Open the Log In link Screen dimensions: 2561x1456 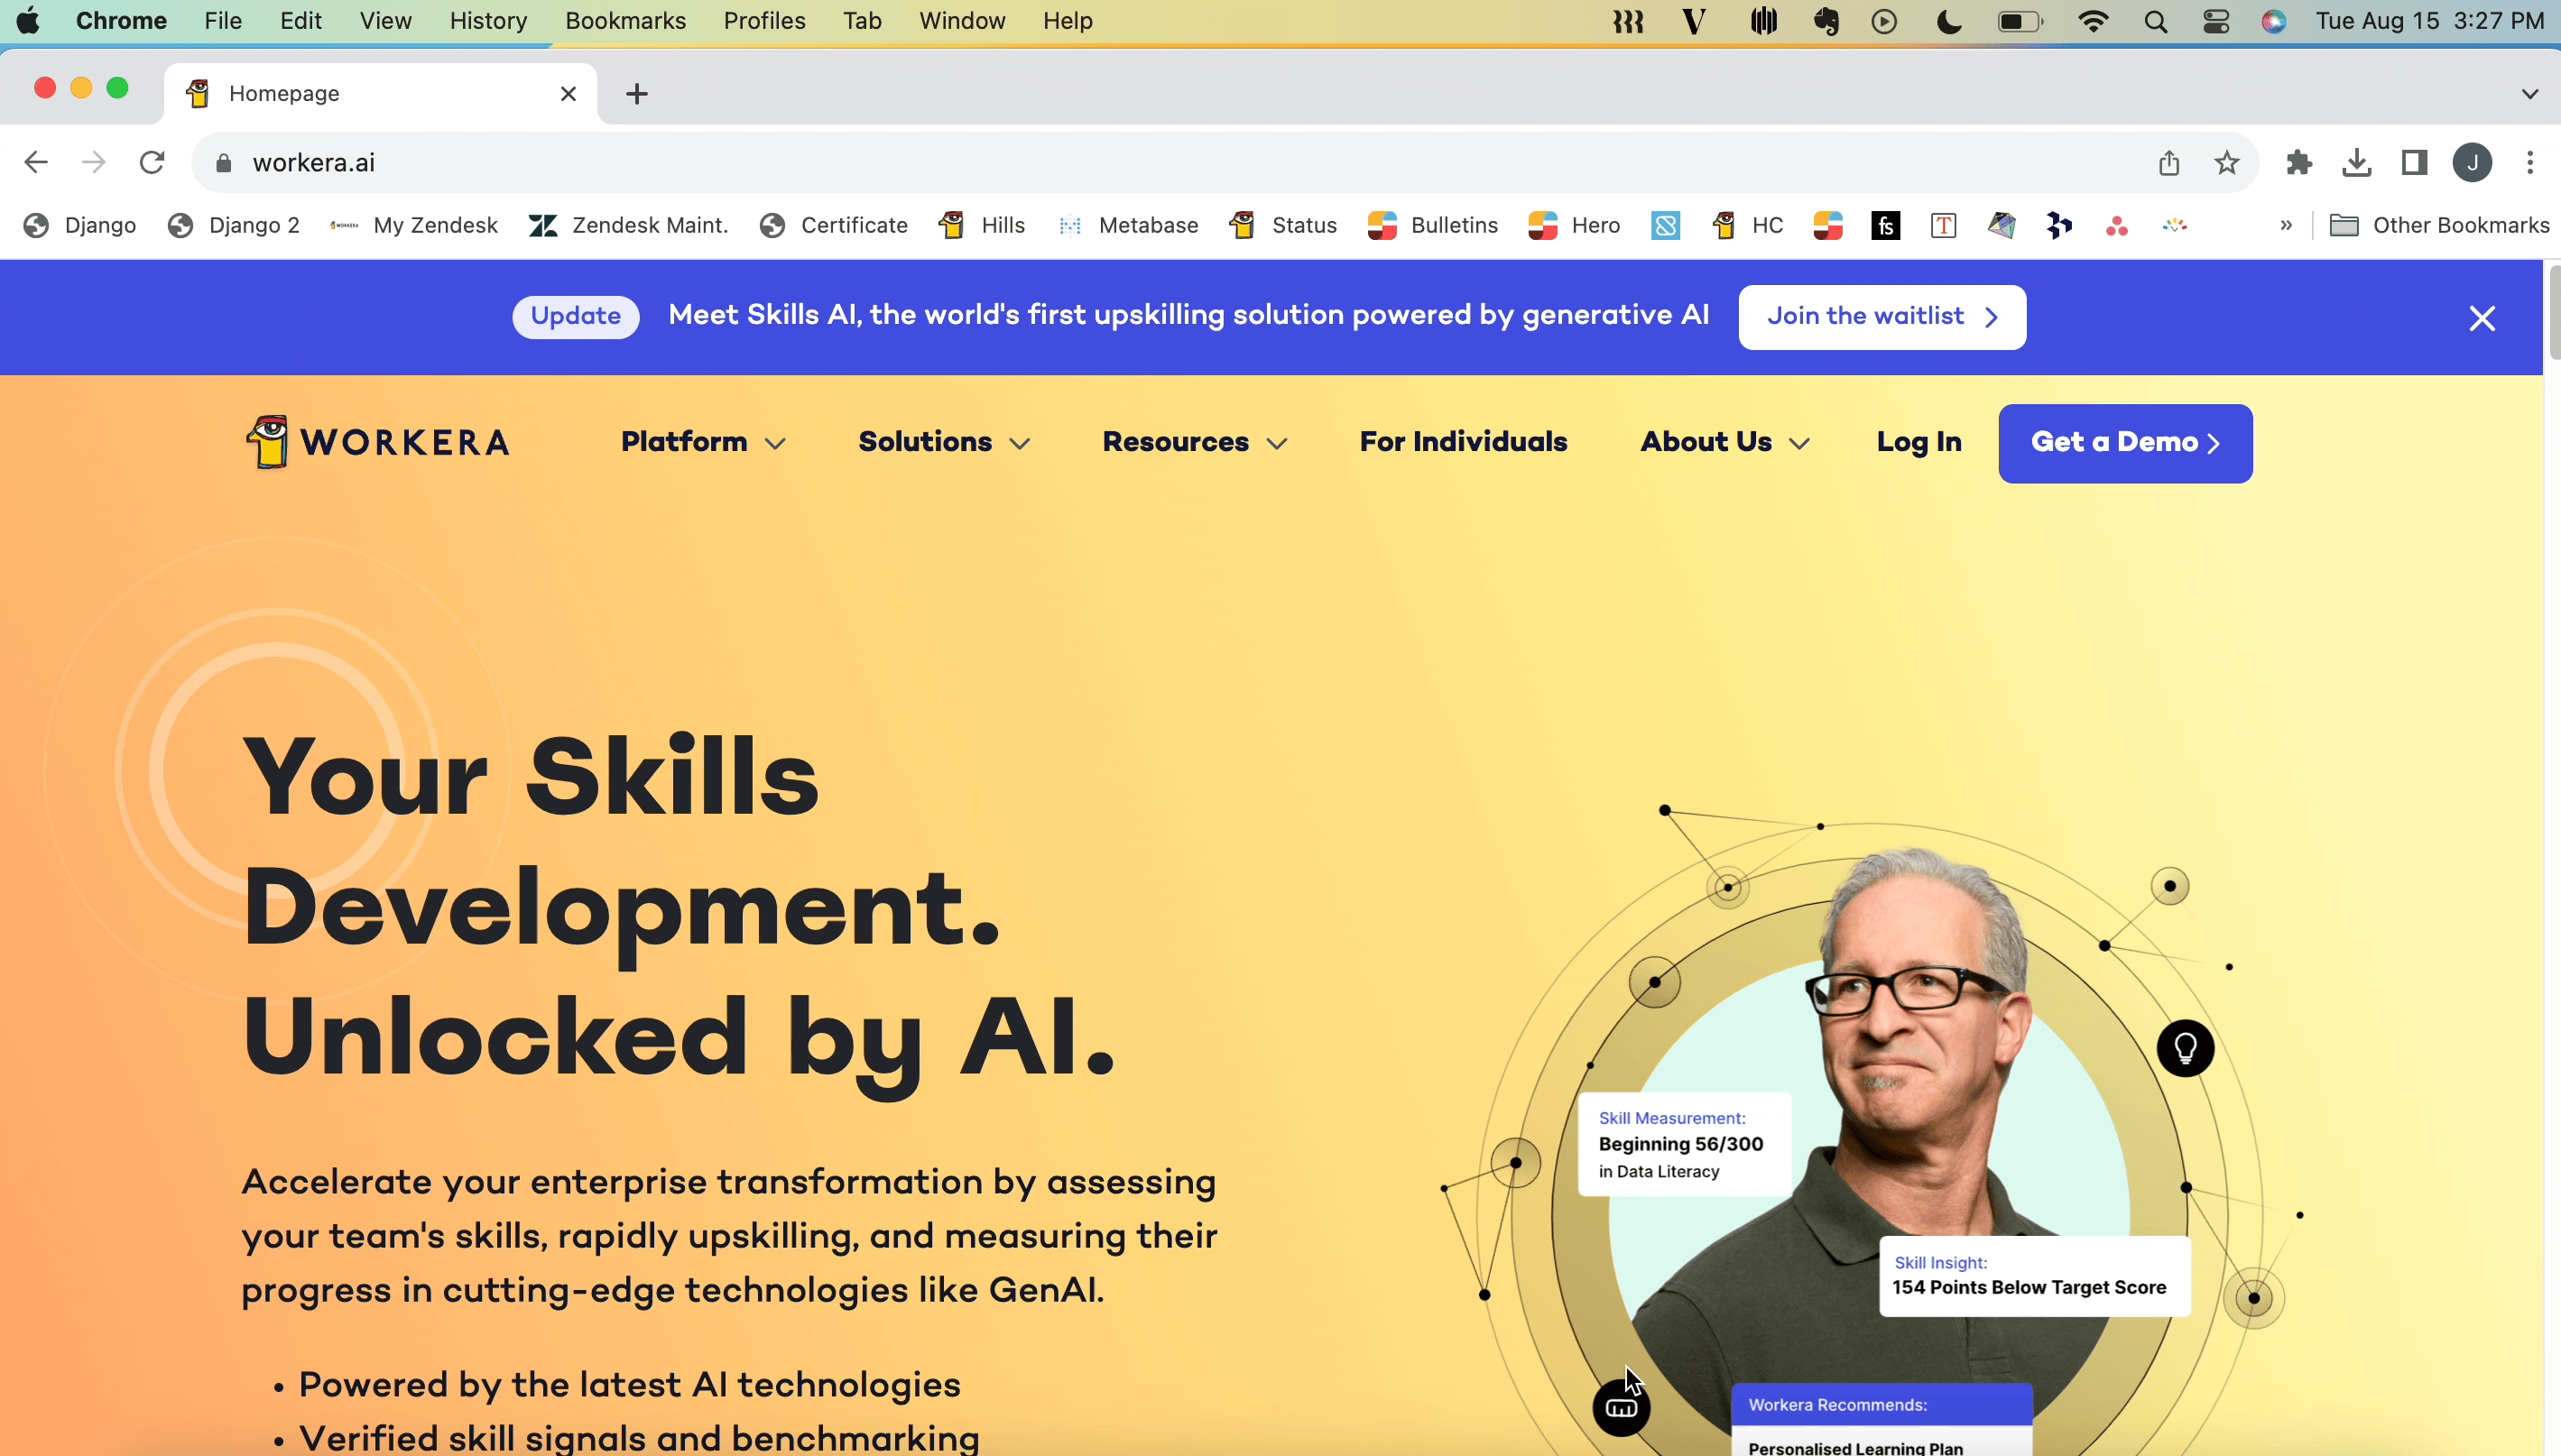[x=1919, y=442]
